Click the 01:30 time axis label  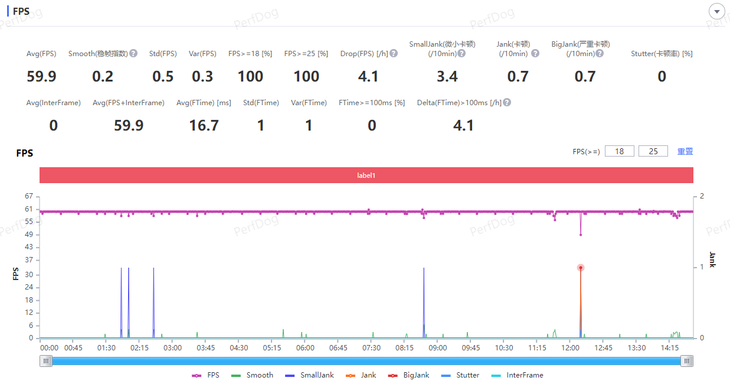tap(106, 348)
